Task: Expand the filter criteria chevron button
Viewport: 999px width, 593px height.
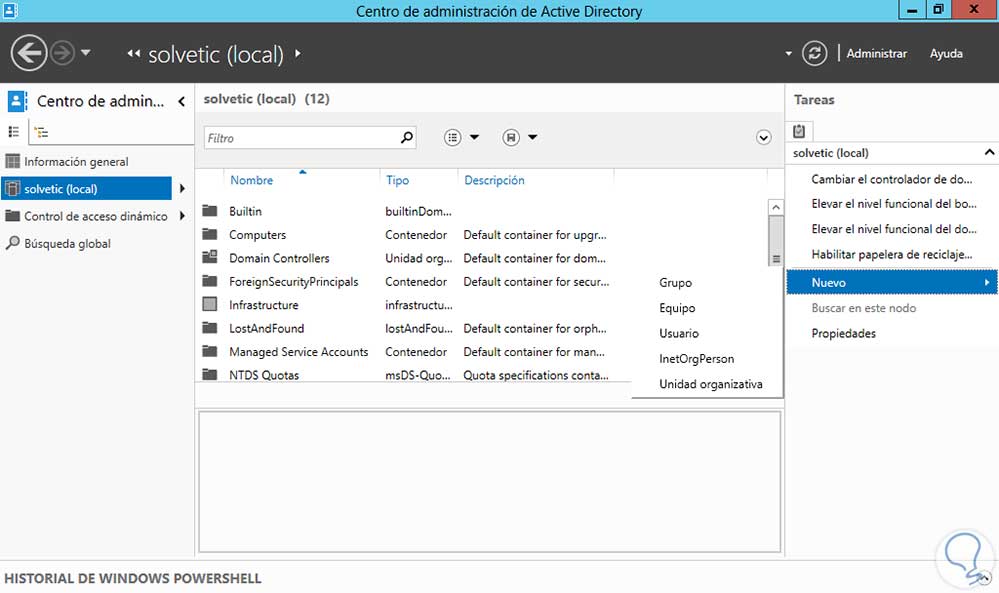Action: coord(764,138)
